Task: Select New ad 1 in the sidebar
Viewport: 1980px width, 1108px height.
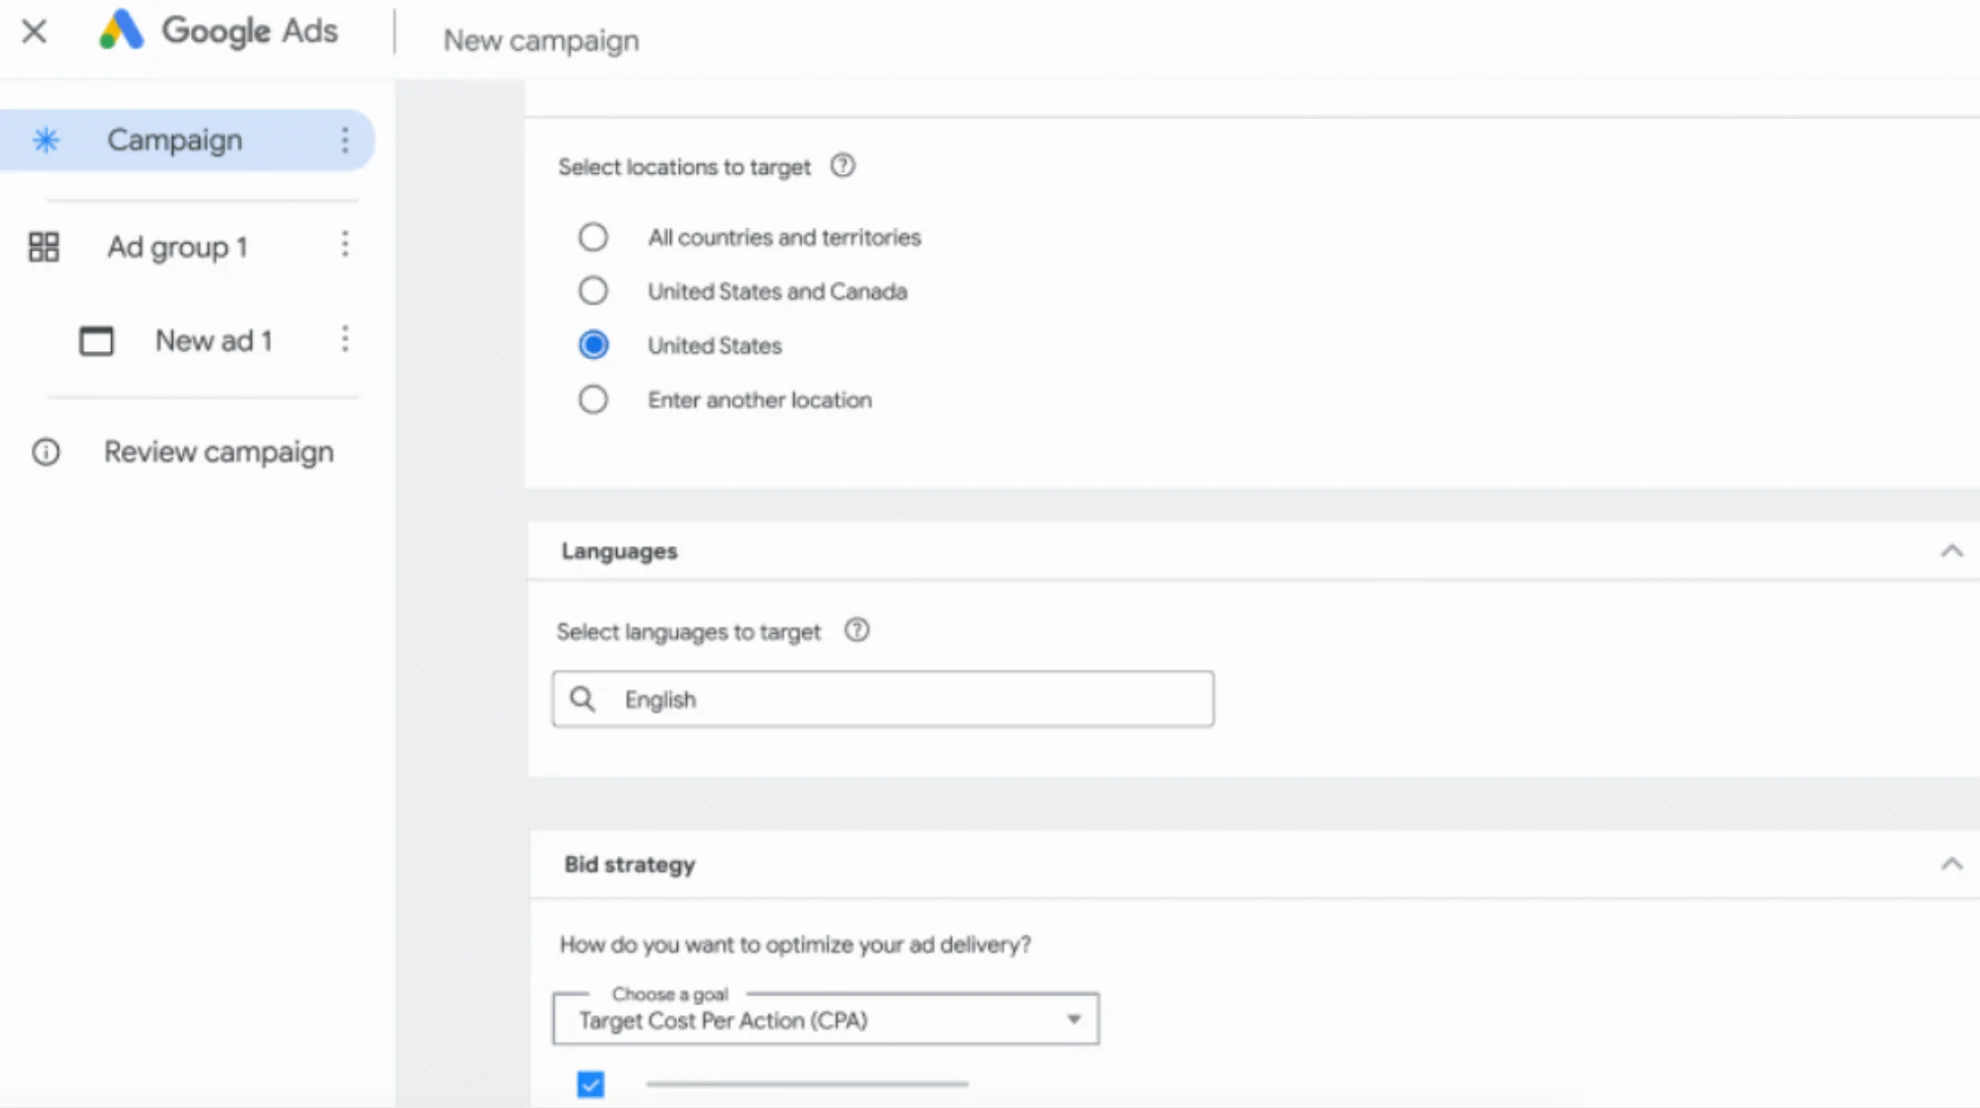Action: (213, 341)
